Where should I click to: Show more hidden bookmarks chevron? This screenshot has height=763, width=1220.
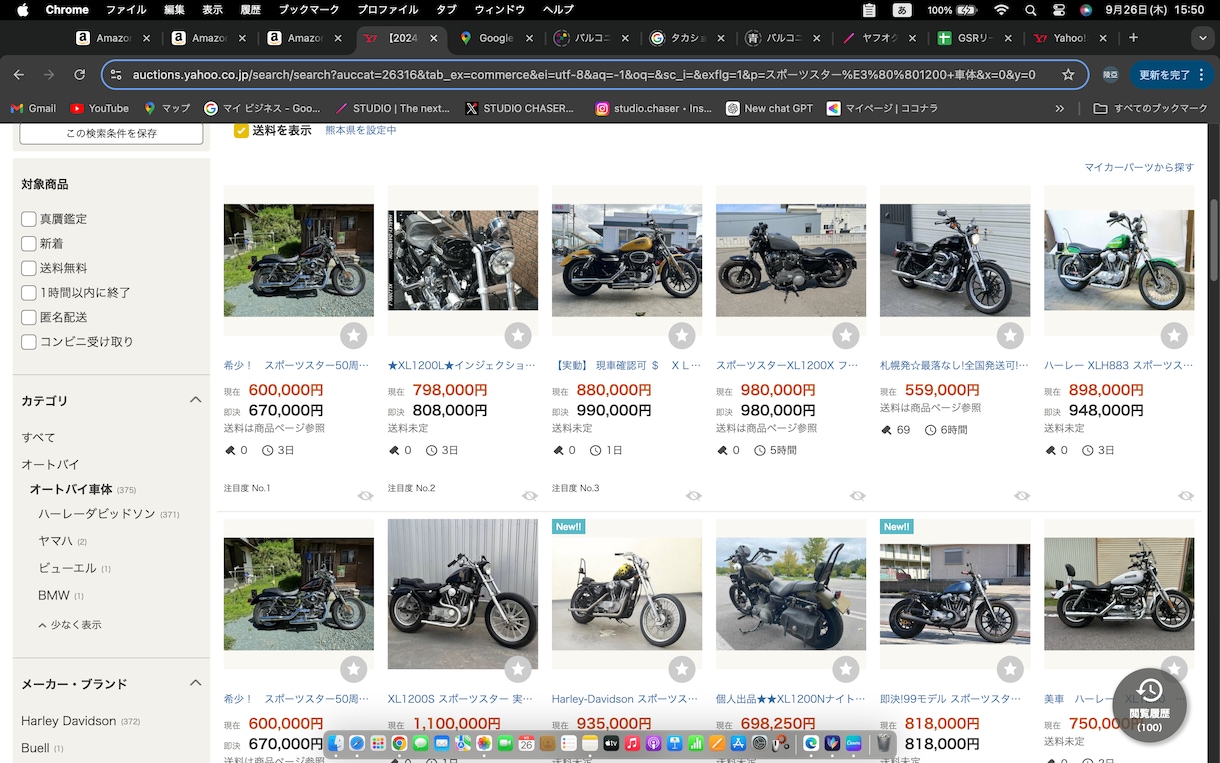click(1060, 108)
